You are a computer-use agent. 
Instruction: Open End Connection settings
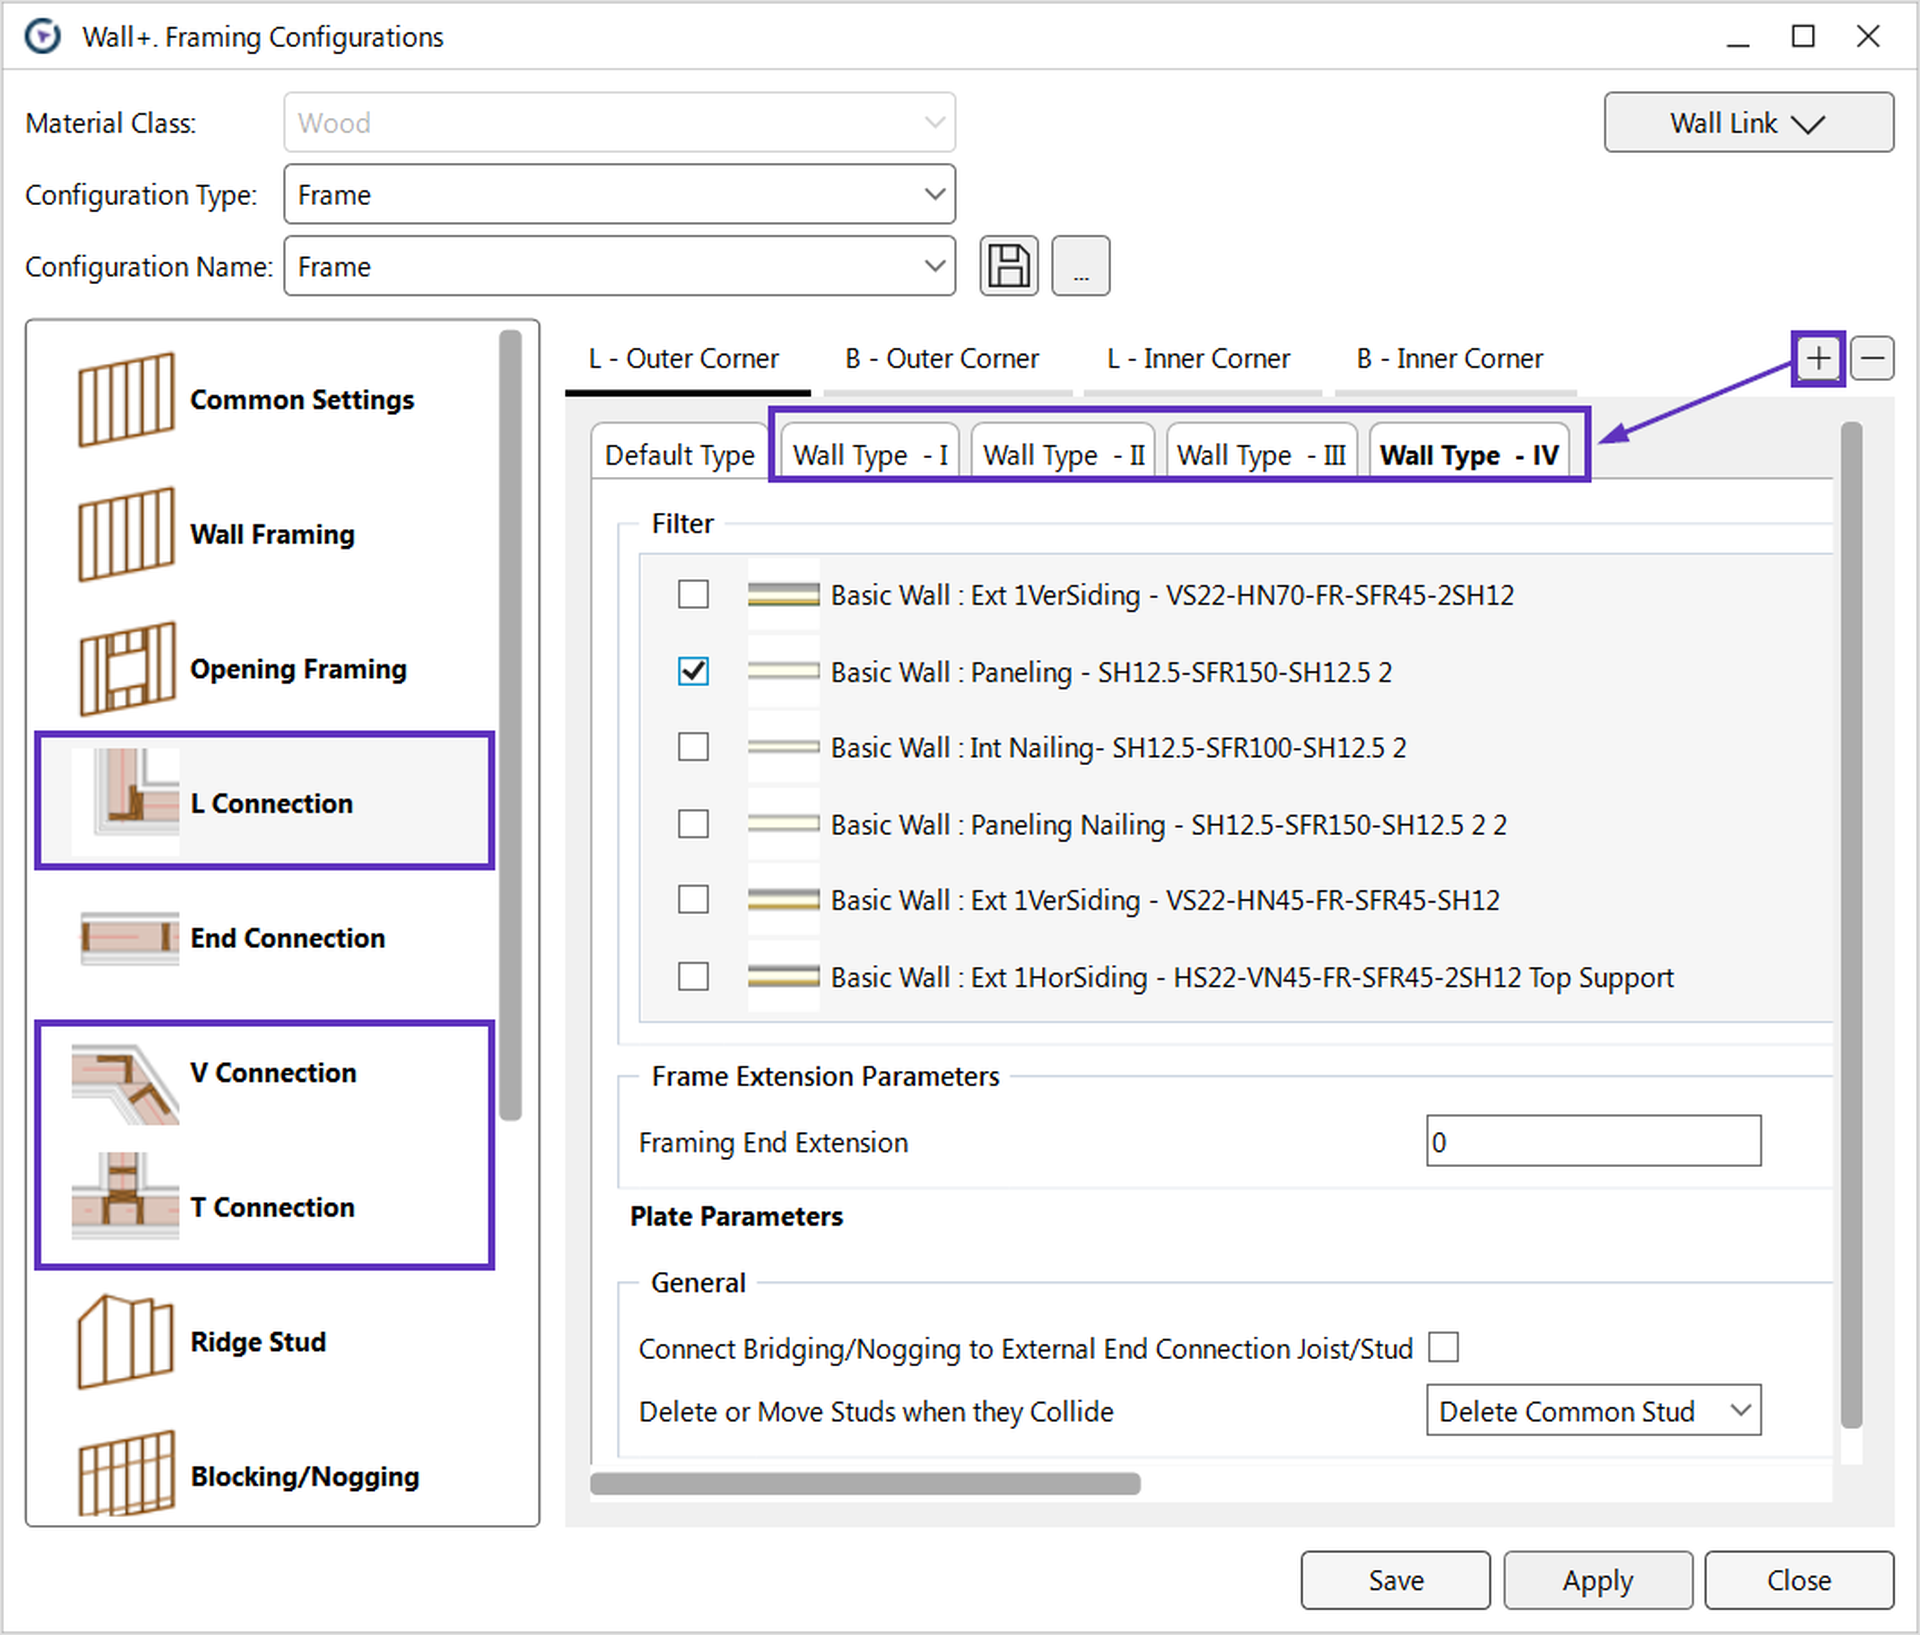tap(128, 937)
